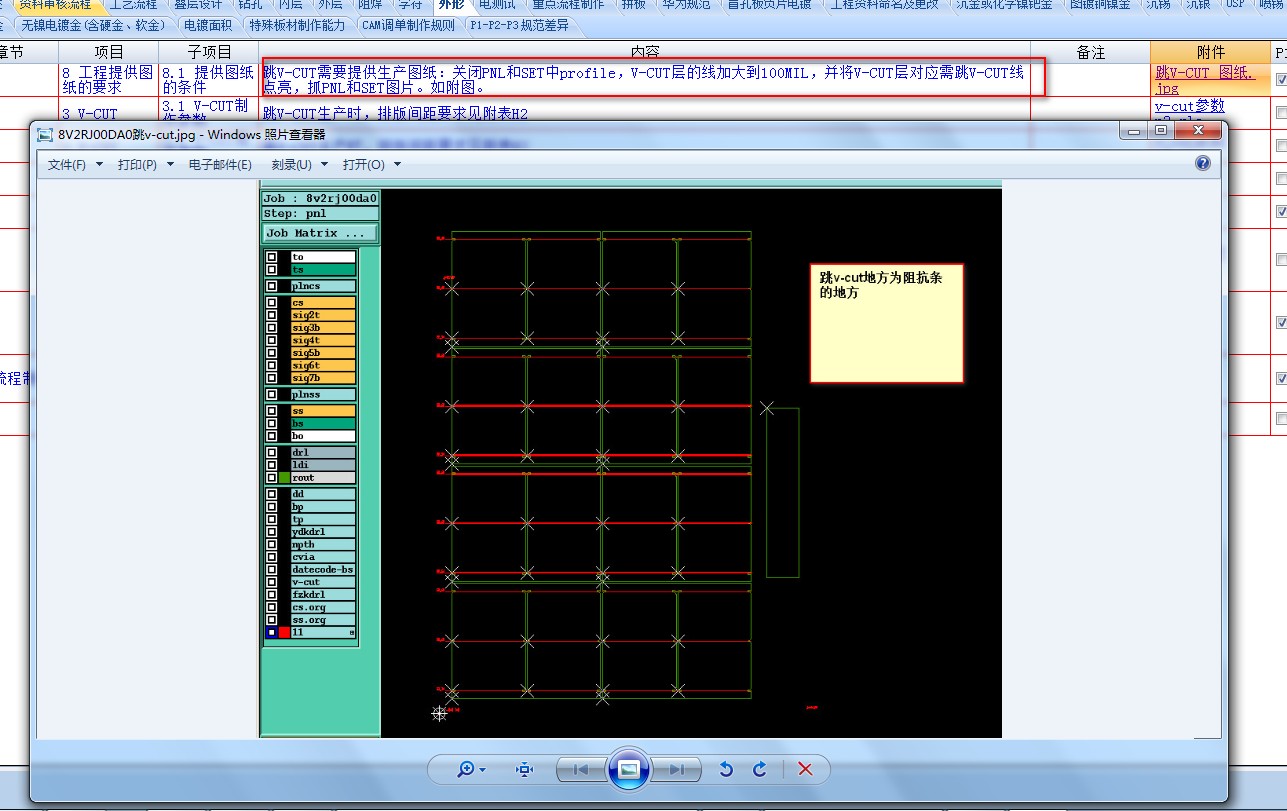Open the zoom magnifier control

tap(466, 769)
